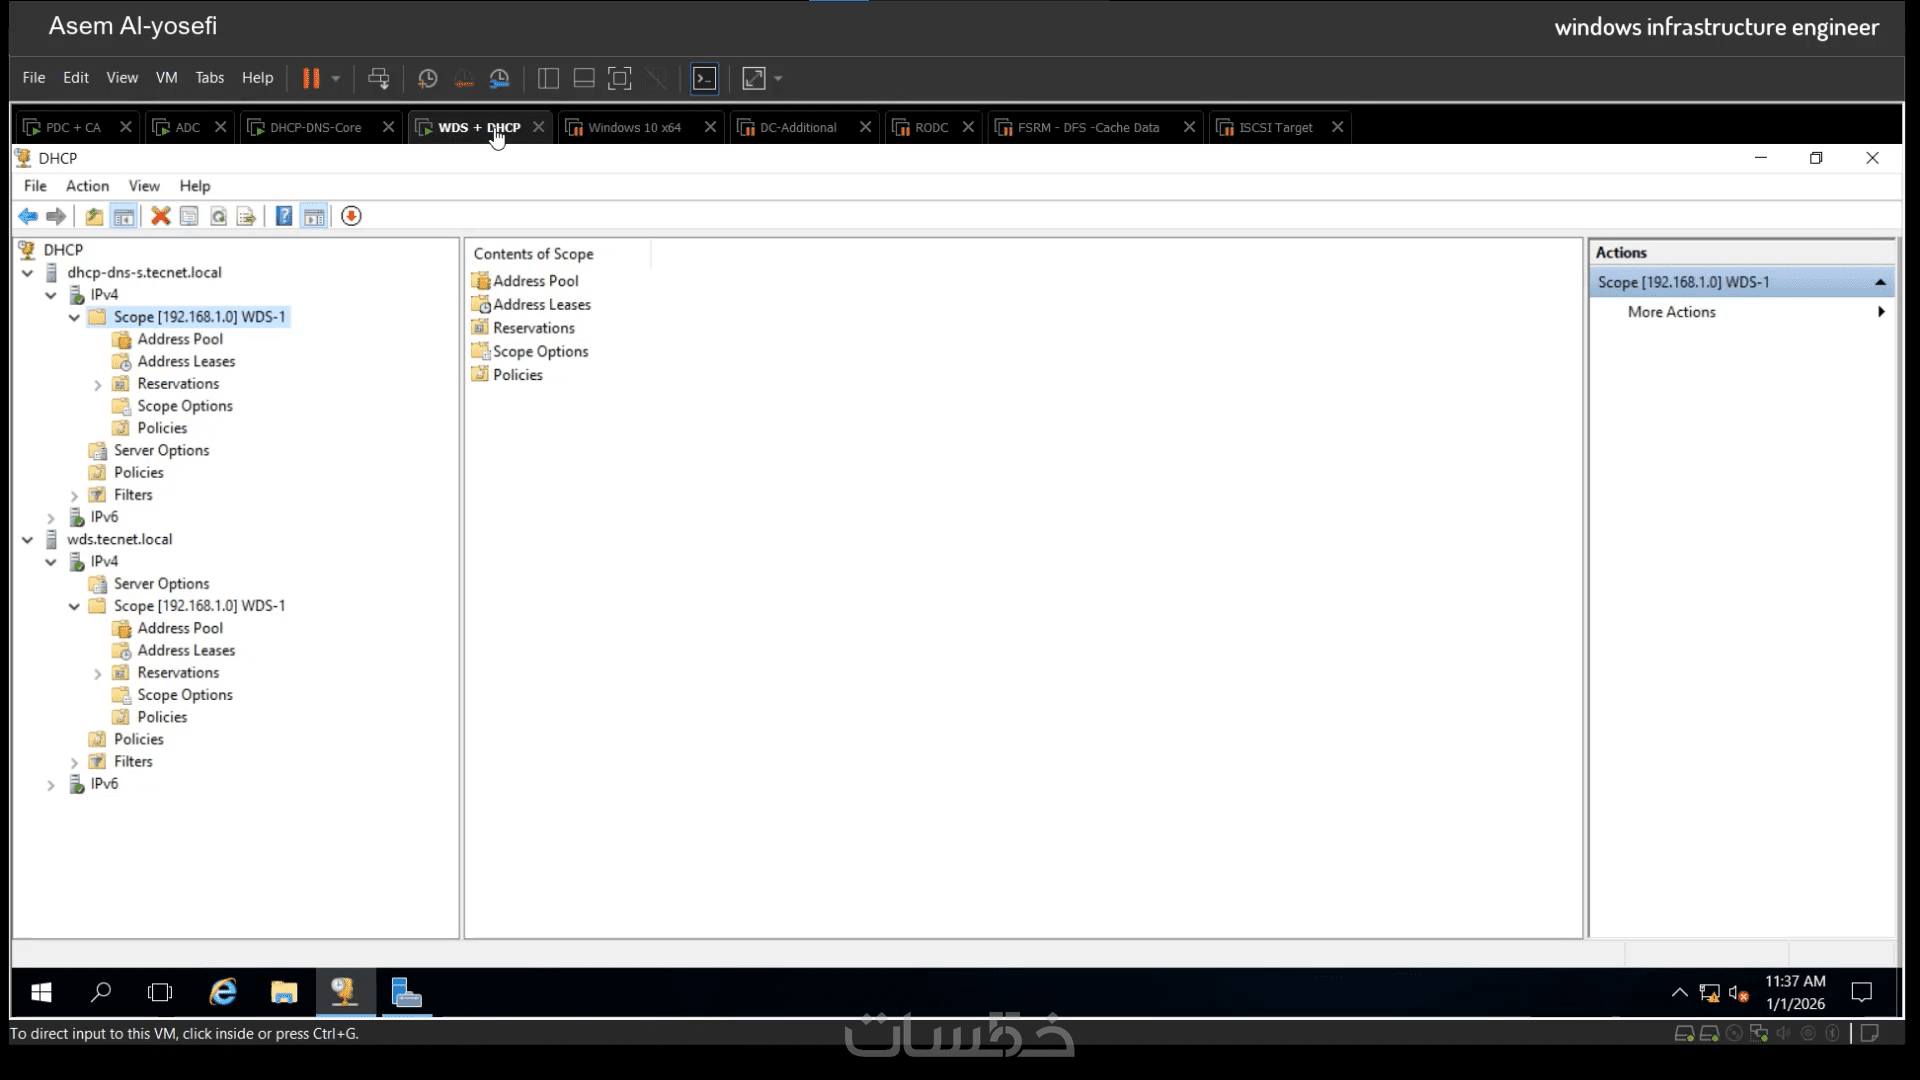Open the DHCP Action menu

tap(87, 186)
